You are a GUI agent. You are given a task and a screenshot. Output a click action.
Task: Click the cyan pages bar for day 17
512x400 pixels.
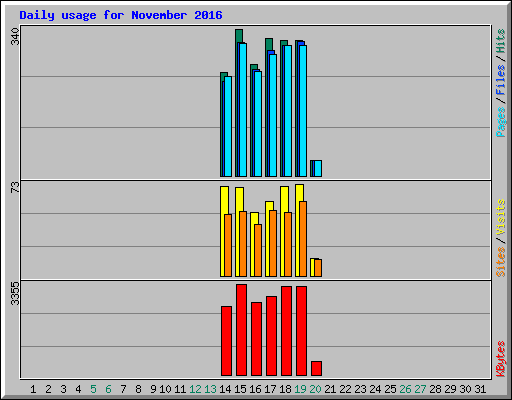pos(273,115)
